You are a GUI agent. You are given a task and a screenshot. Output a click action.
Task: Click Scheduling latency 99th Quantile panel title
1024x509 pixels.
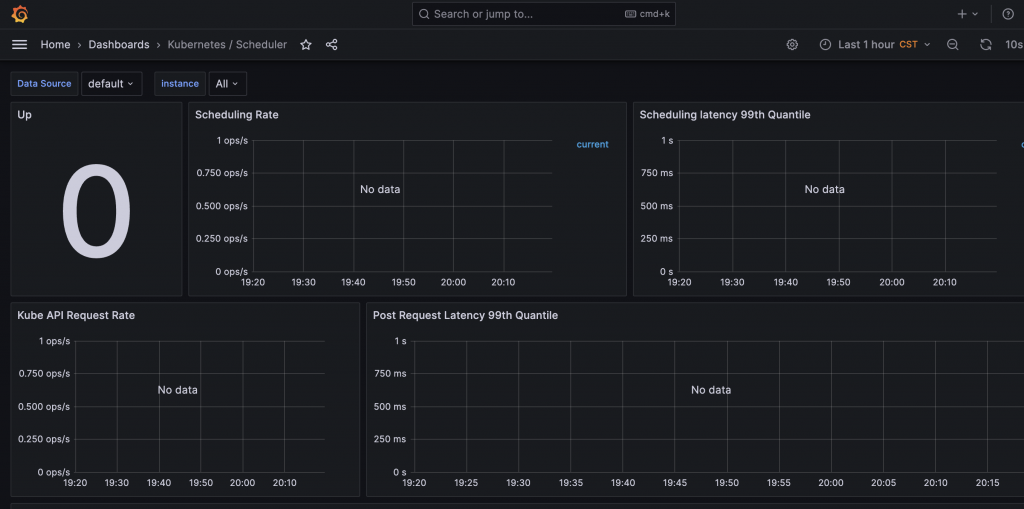coord(725,114)
